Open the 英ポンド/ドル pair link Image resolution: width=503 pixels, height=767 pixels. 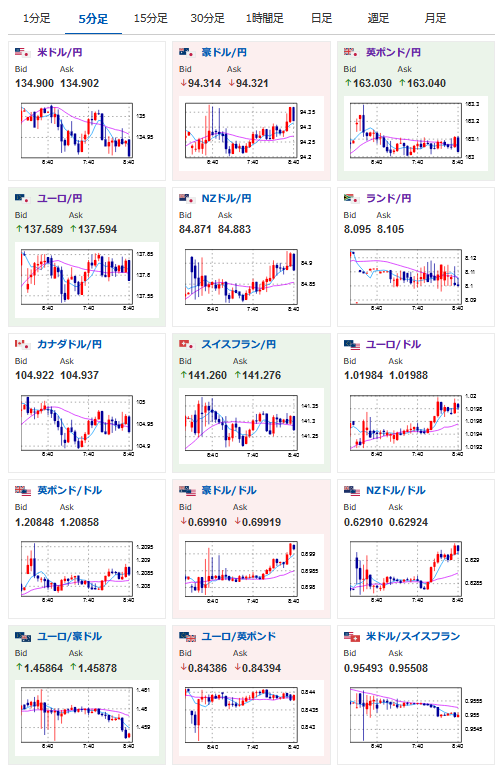click(69, 490)
